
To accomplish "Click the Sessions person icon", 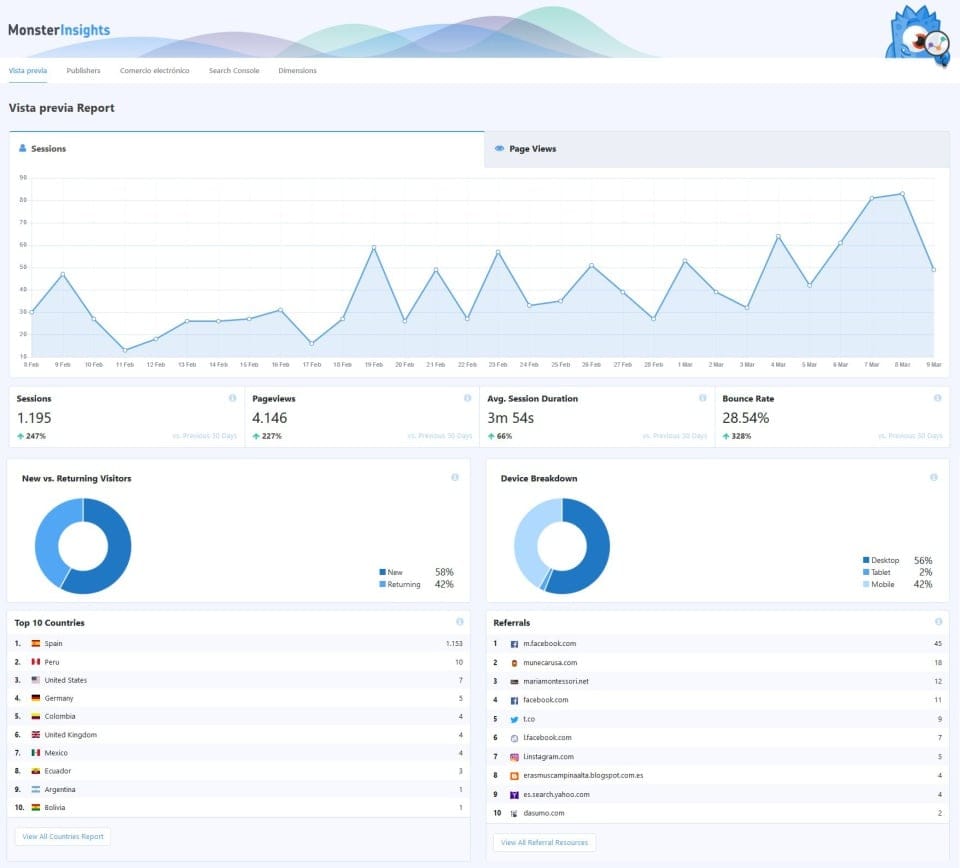I will click(23, 148).
